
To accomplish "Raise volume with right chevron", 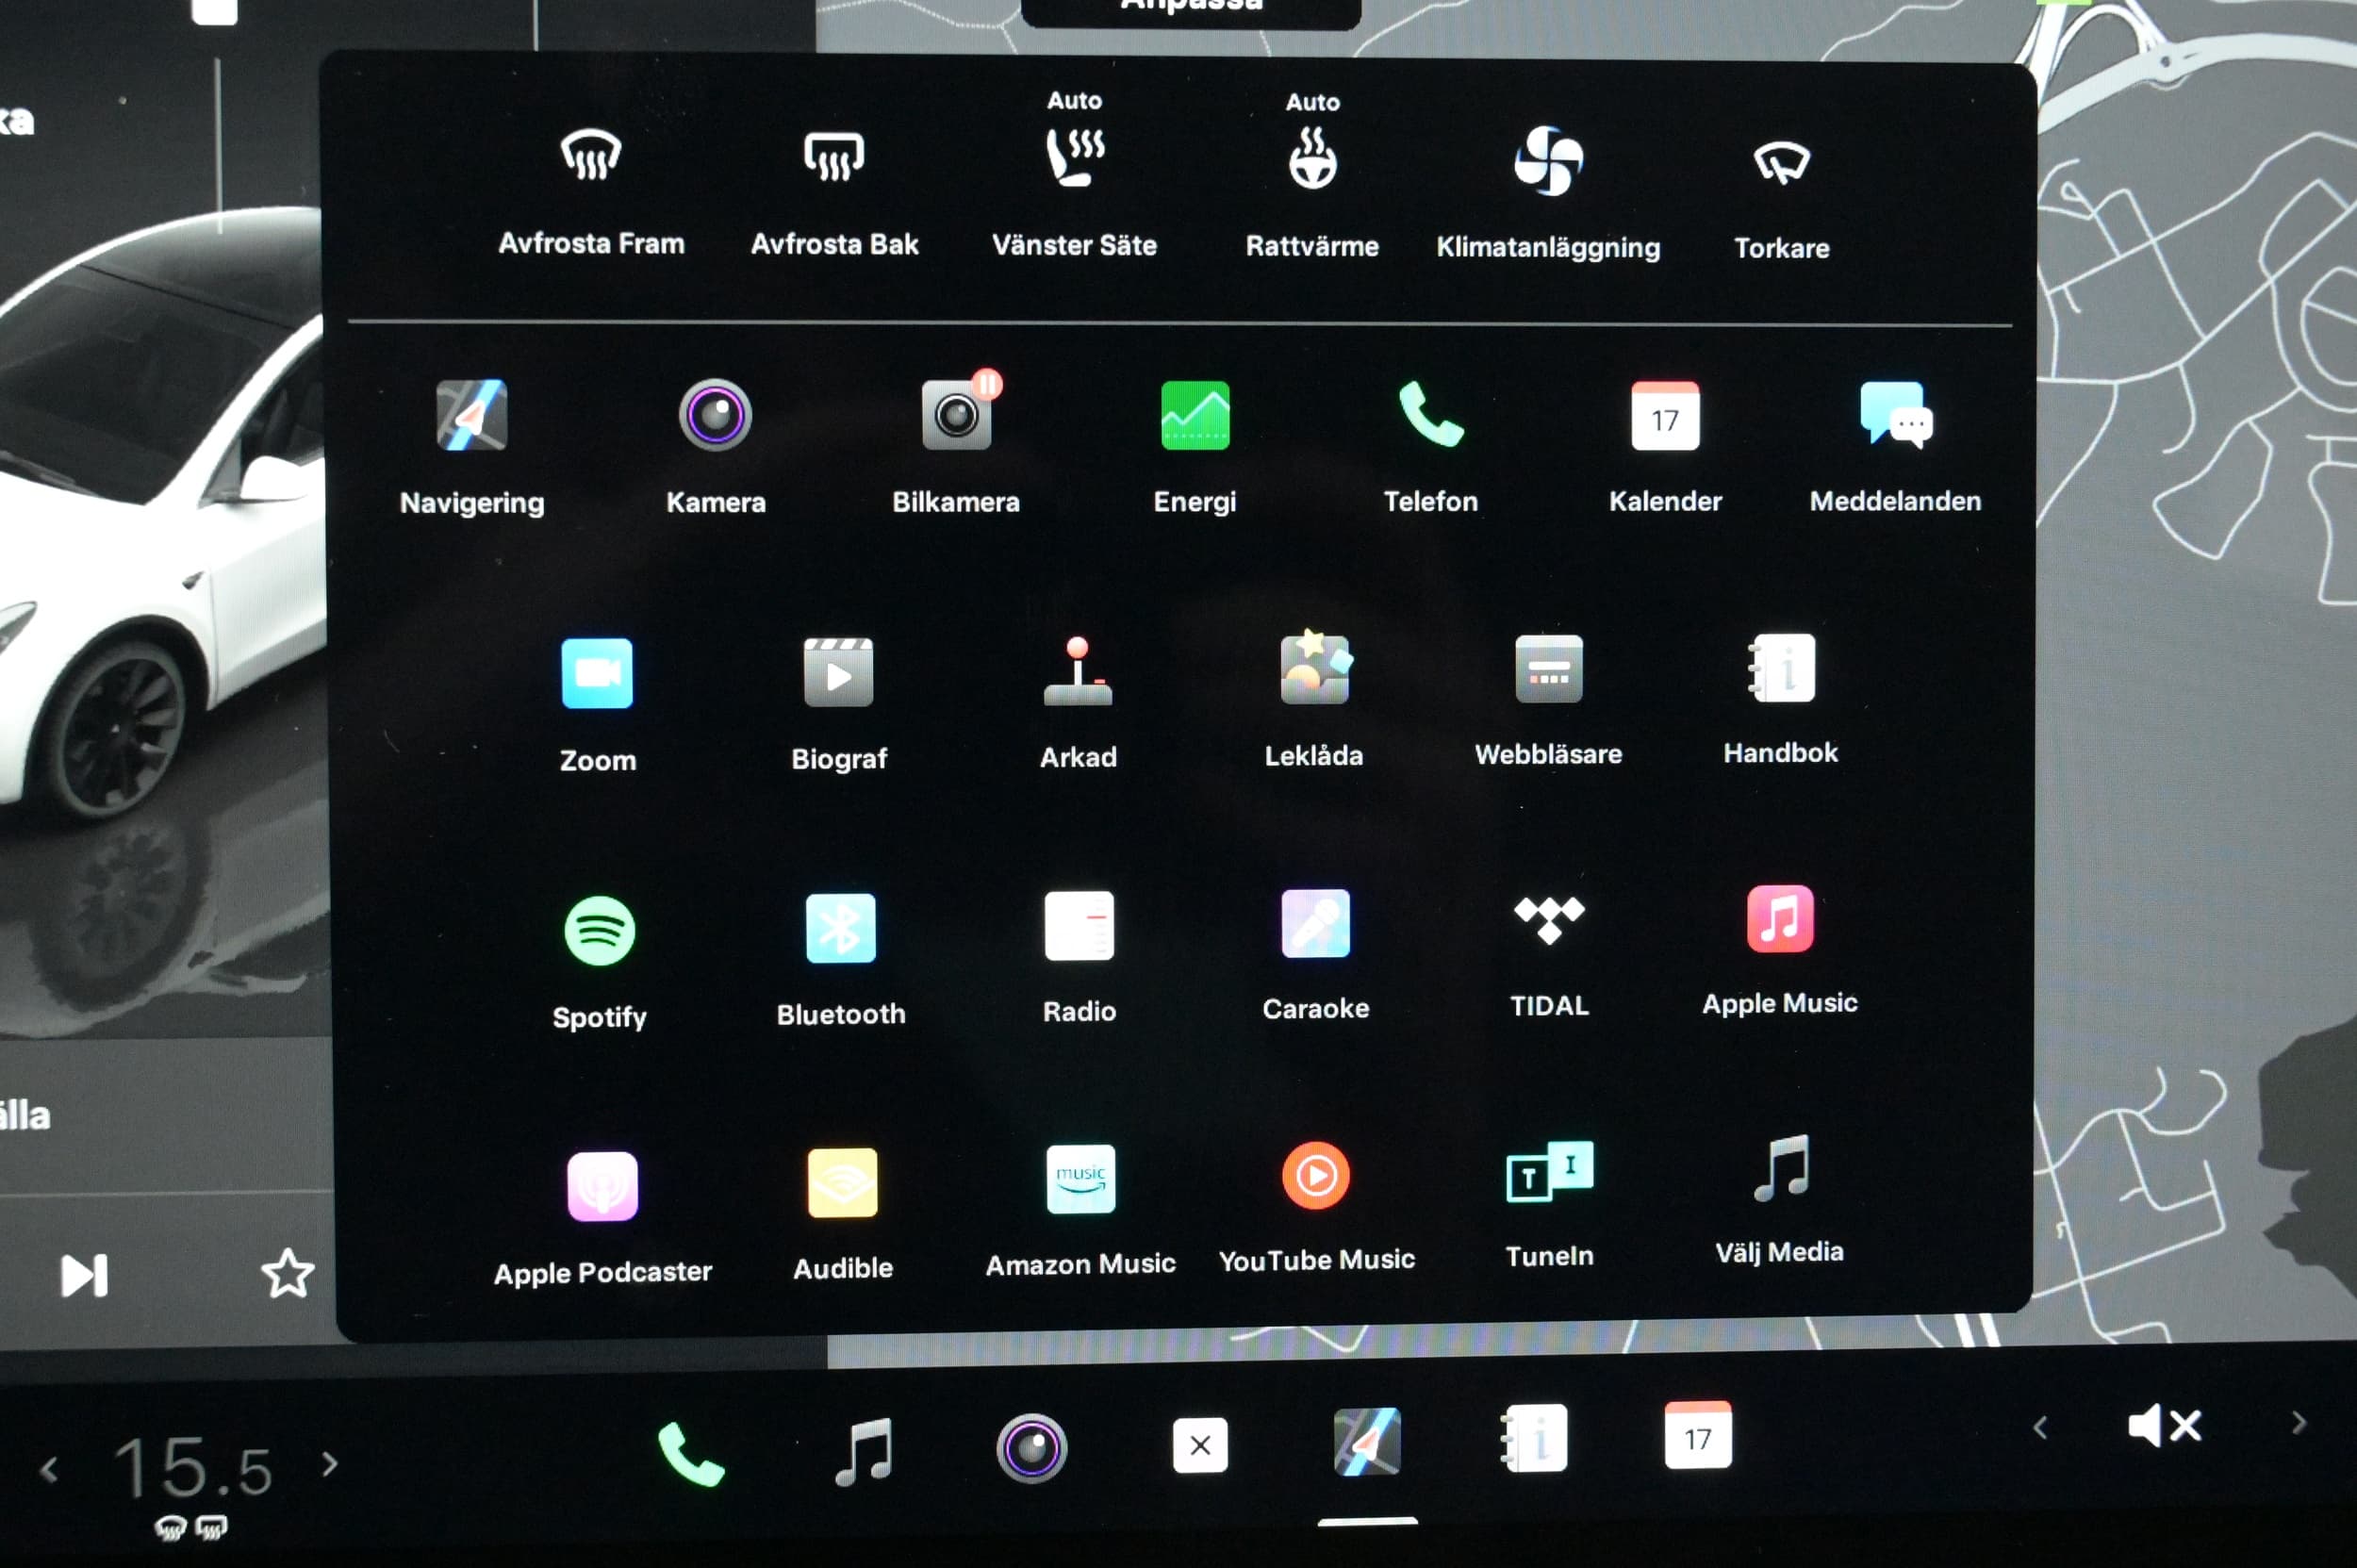I will click(x=2298, y=1423).
